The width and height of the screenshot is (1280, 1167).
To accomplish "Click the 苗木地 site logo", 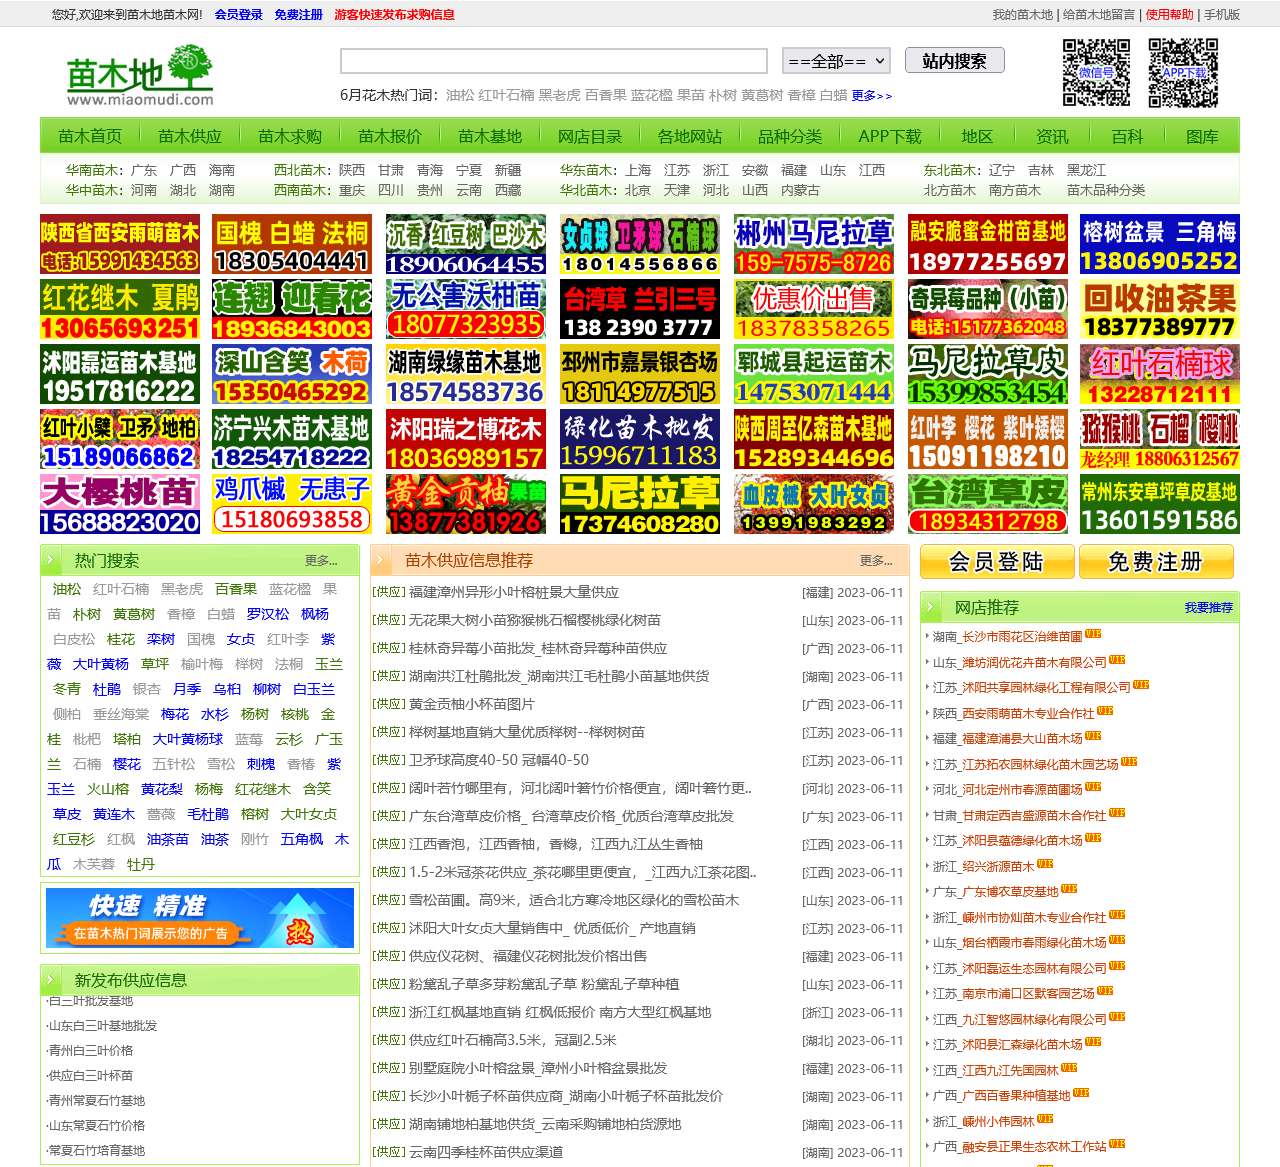I will pos(140,75).
